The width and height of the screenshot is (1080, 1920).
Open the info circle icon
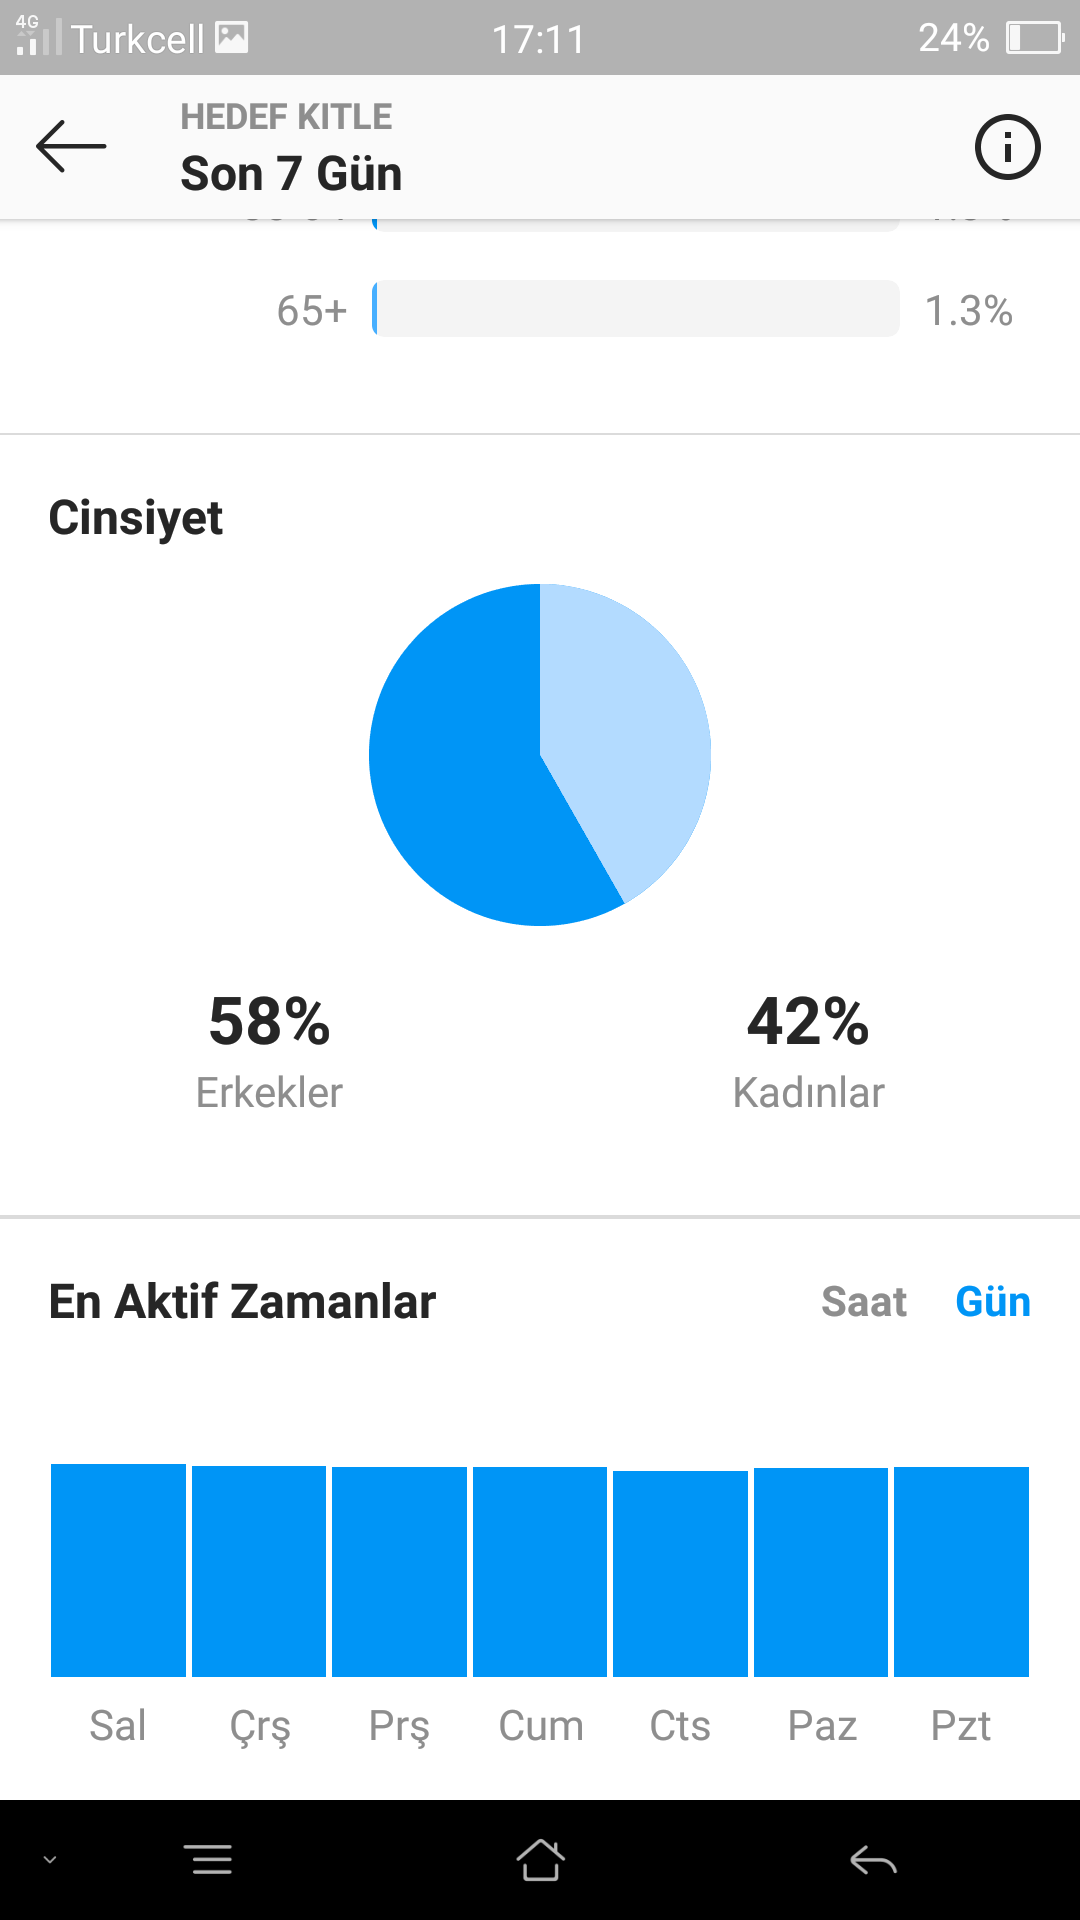click(1007, 148)
